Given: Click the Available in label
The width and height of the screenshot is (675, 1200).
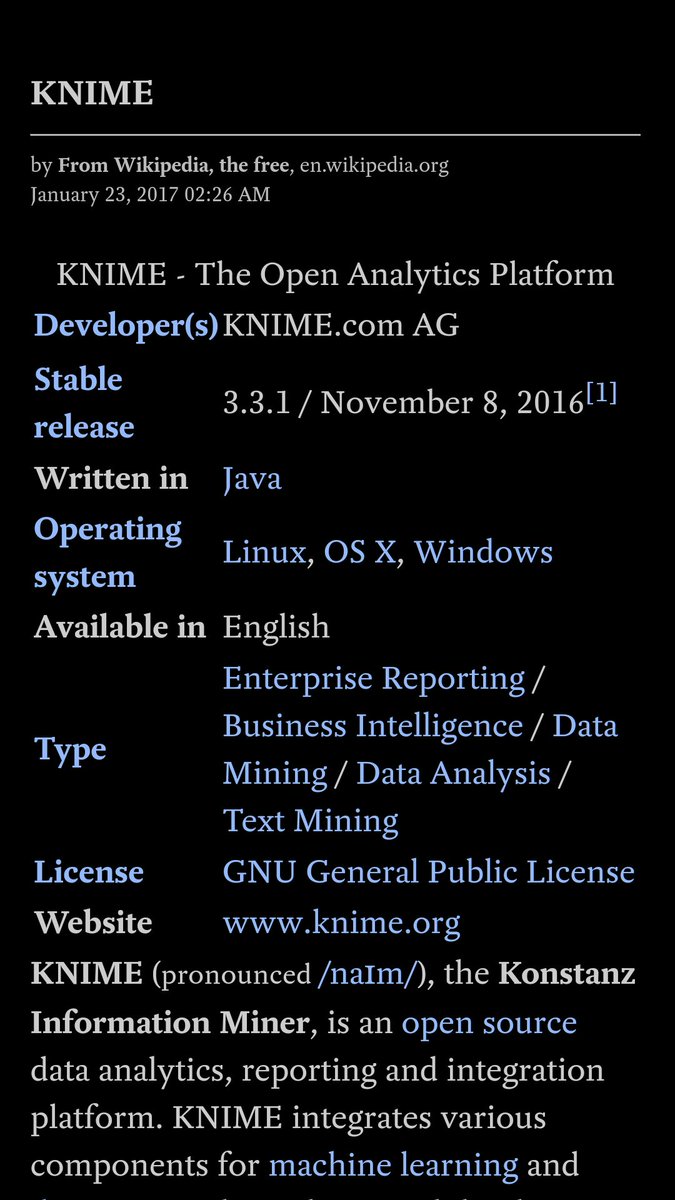Looking at the screenshot, I should [120, 628].
